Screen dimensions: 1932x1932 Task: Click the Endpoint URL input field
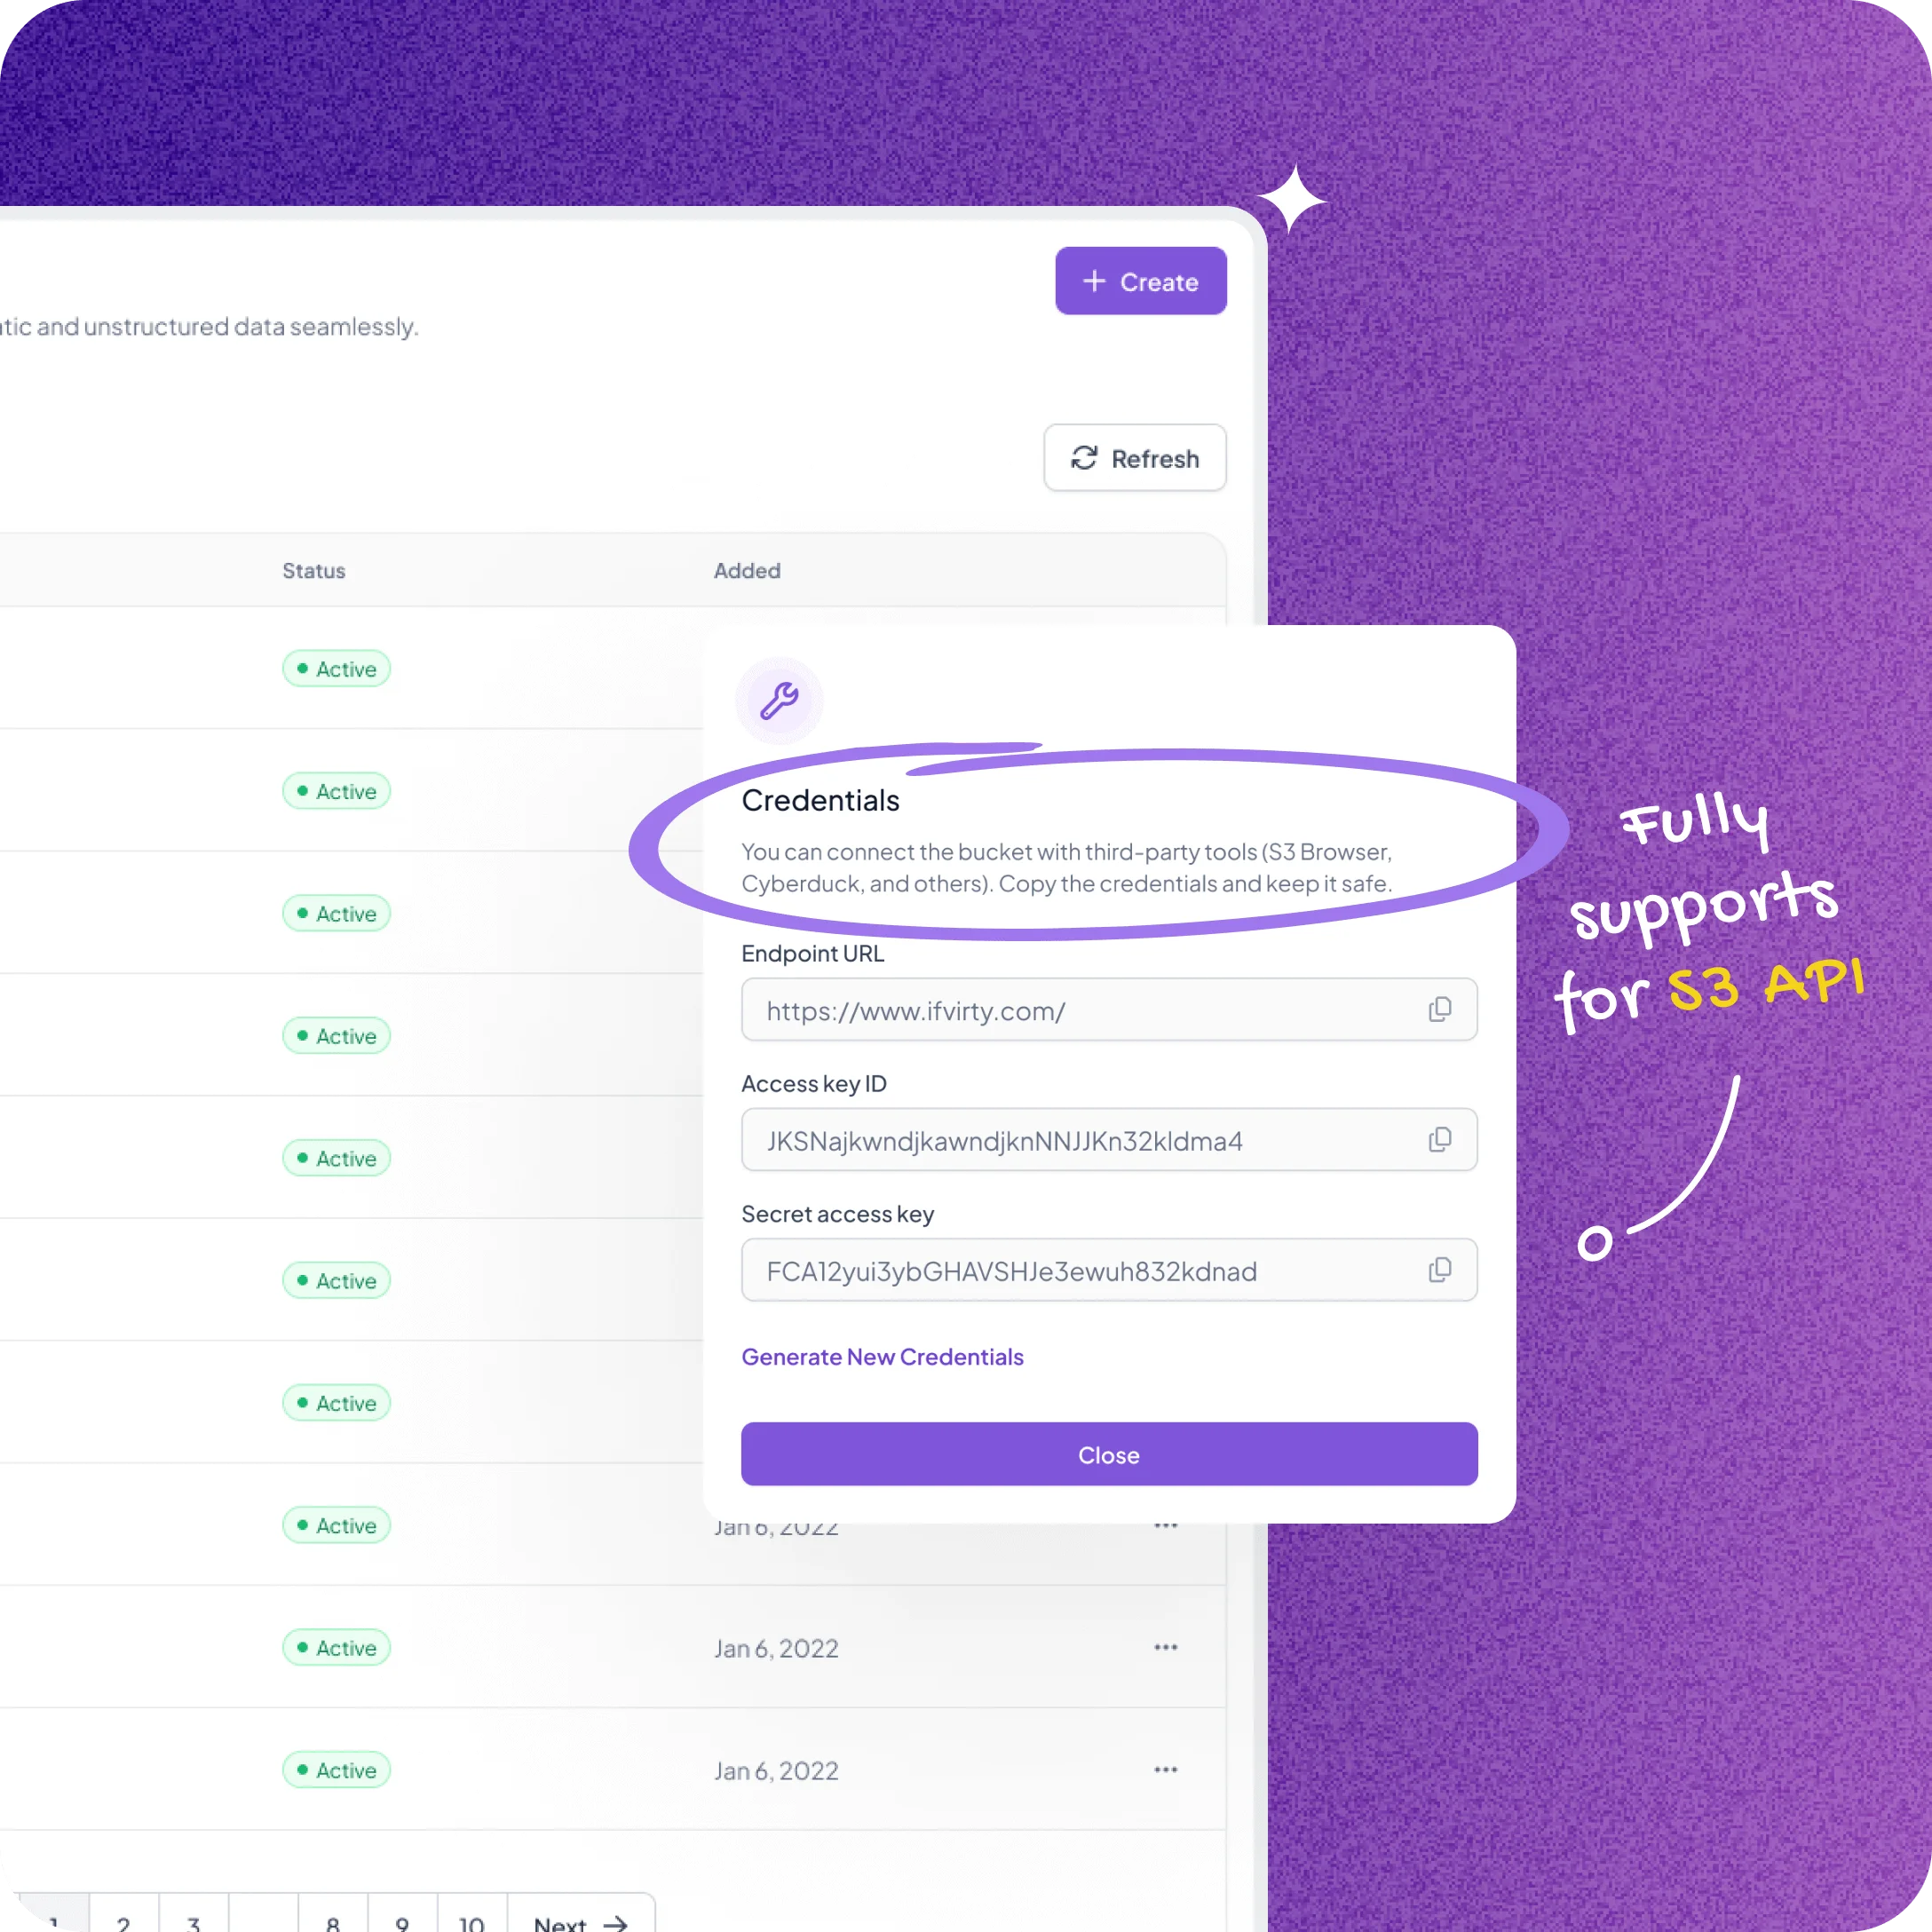coord(1109,1010)
